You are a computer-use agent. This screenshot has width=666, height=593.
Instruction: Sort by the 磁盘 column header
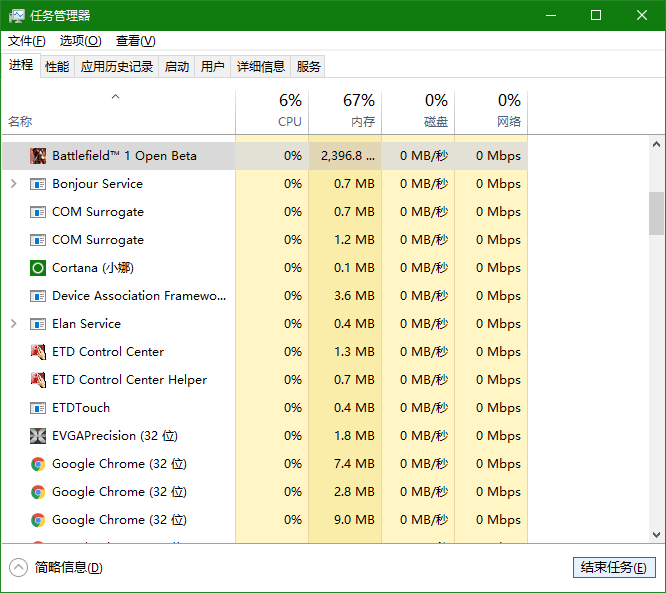click(418, 113)
